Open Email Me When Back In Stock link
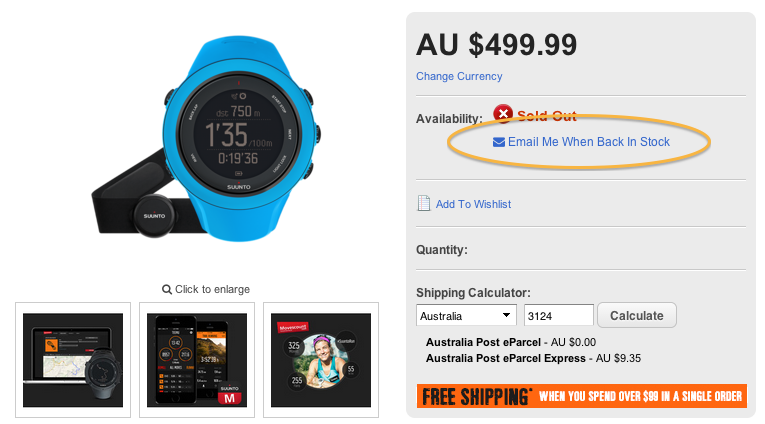This screenshot has height=424, width=765. point(589,142)
